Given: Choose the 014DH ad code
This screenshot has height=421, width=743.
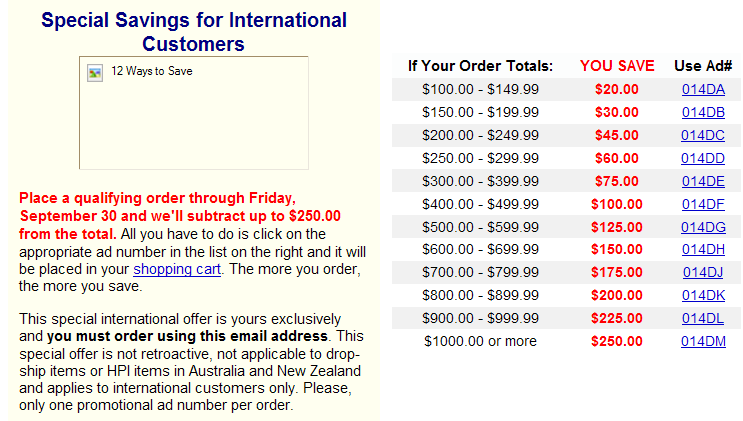Looking at the screenshot, I should click(x=703, y=249).
